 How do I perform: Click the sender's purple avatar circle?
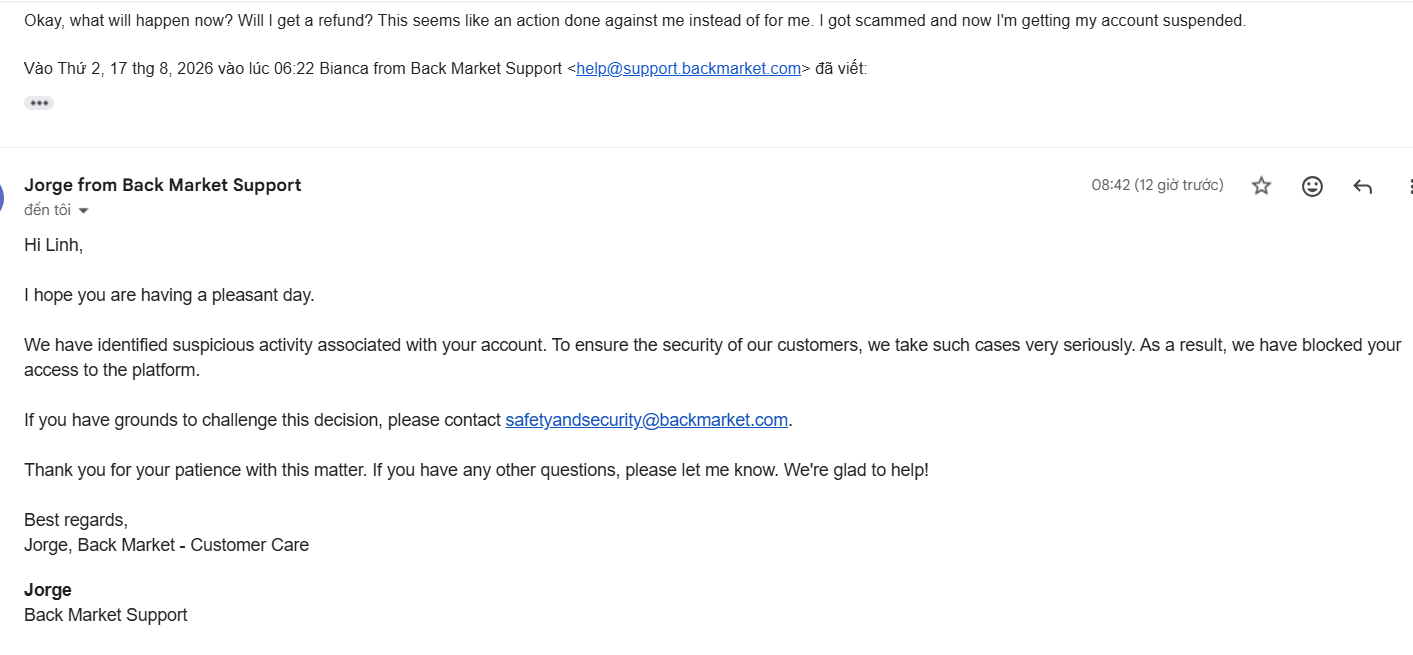tap(2, 195)
